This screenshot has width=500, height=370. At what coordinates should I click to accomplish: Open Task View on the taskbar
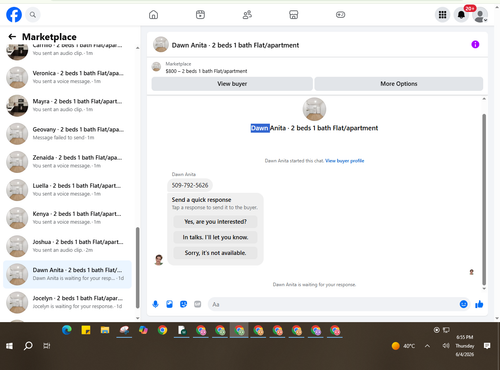point(47,346)
